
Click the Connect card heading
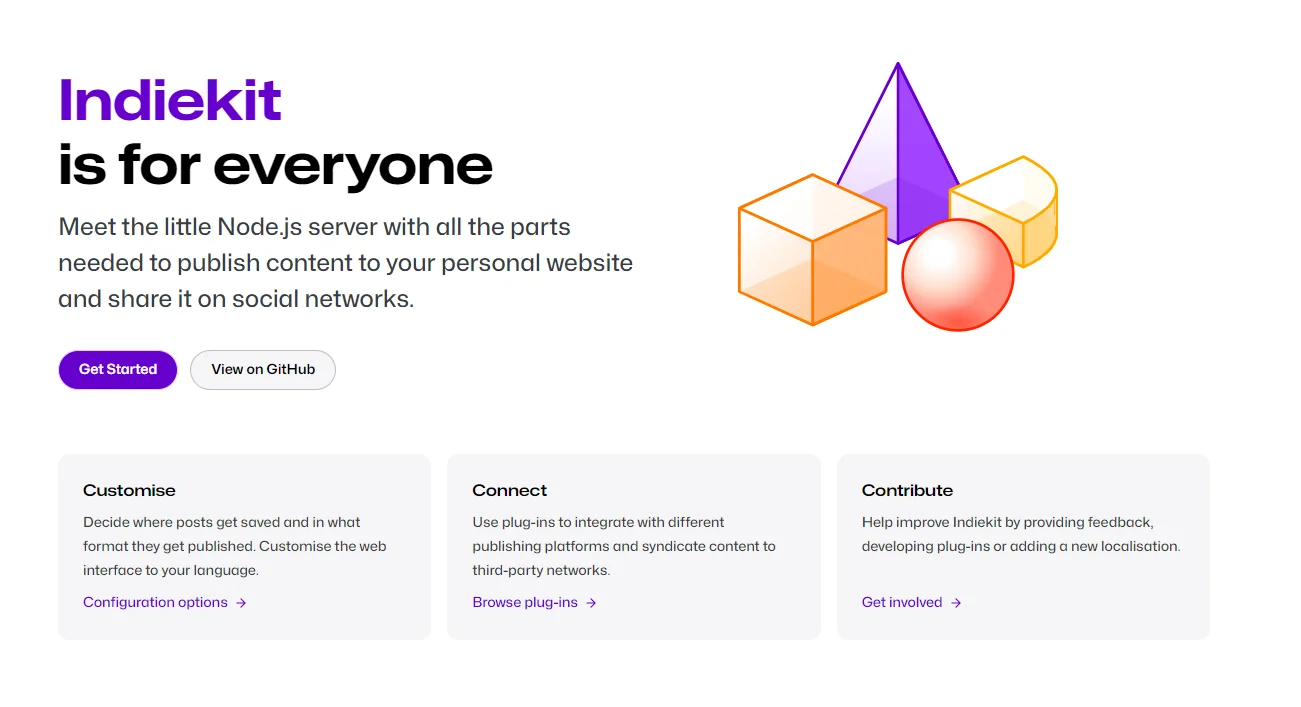[x=510, y=490]
